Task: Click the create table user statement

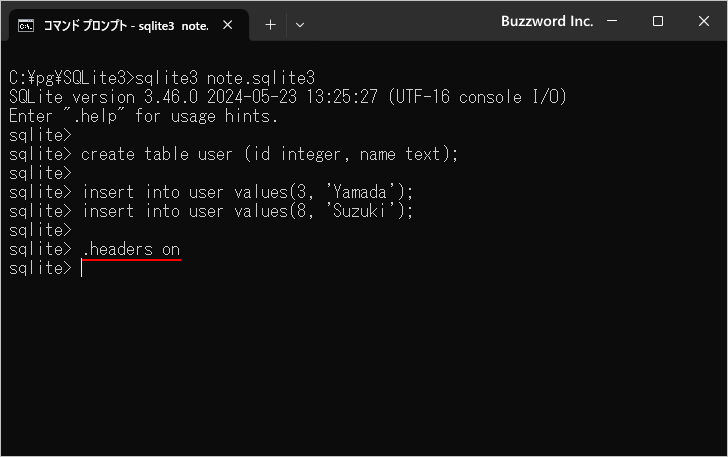Action: (269, 154)
